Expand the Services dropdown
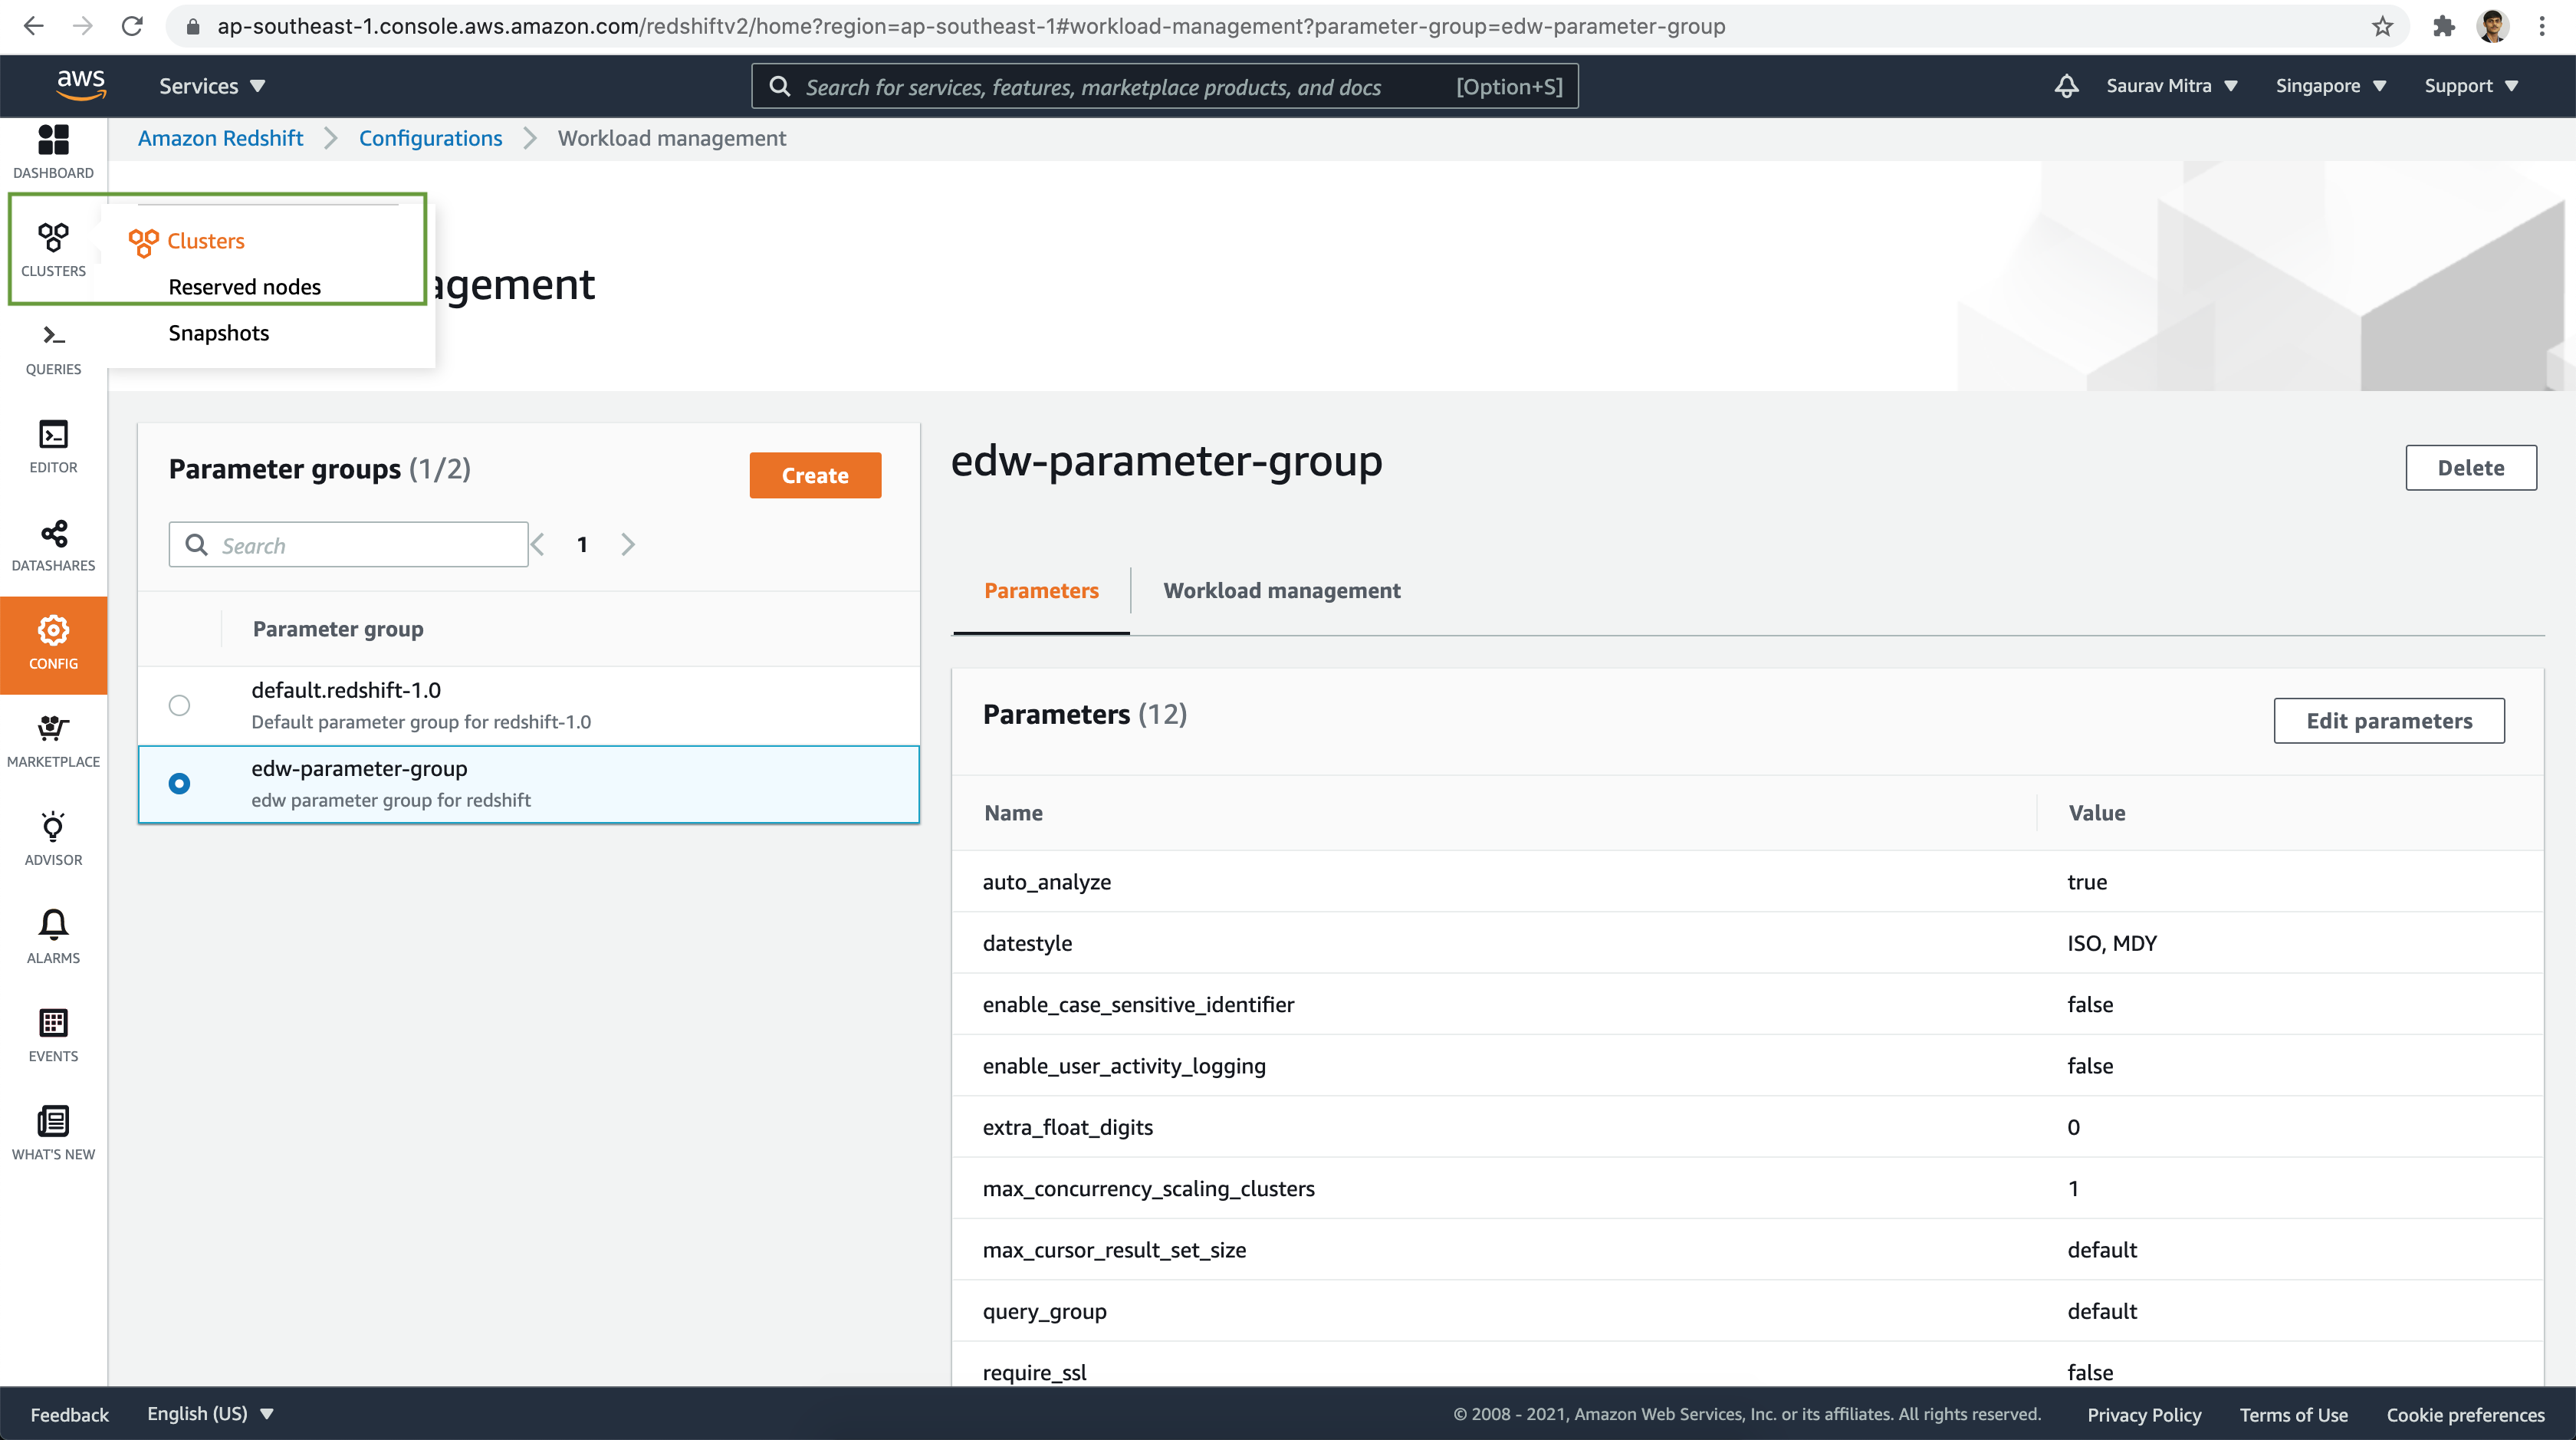This screenshot has height=1440, width=2576. [x=212, y=86]
